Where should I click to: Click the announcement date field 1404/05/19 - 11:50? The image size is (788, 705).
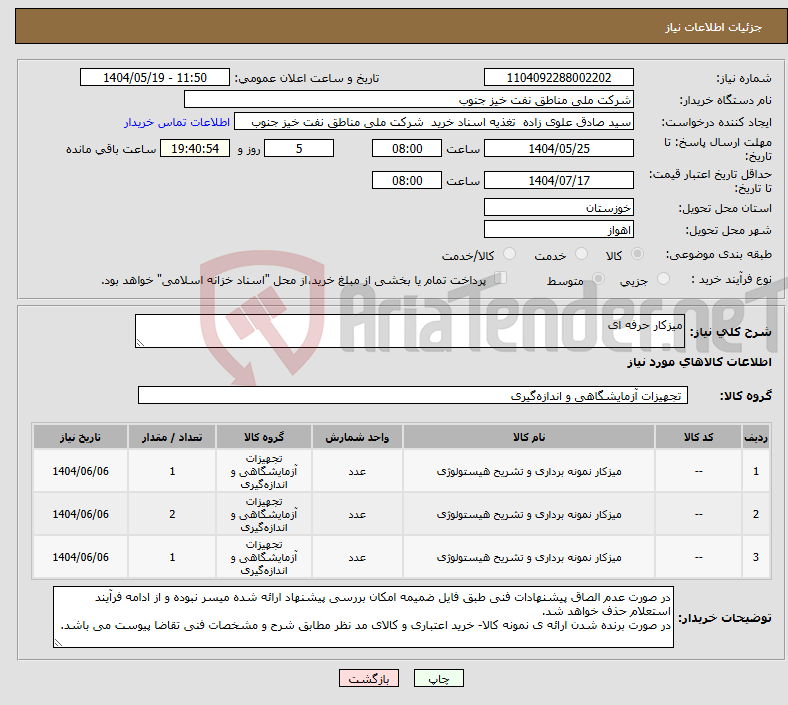pyautogui.click(x=155, y=77)
